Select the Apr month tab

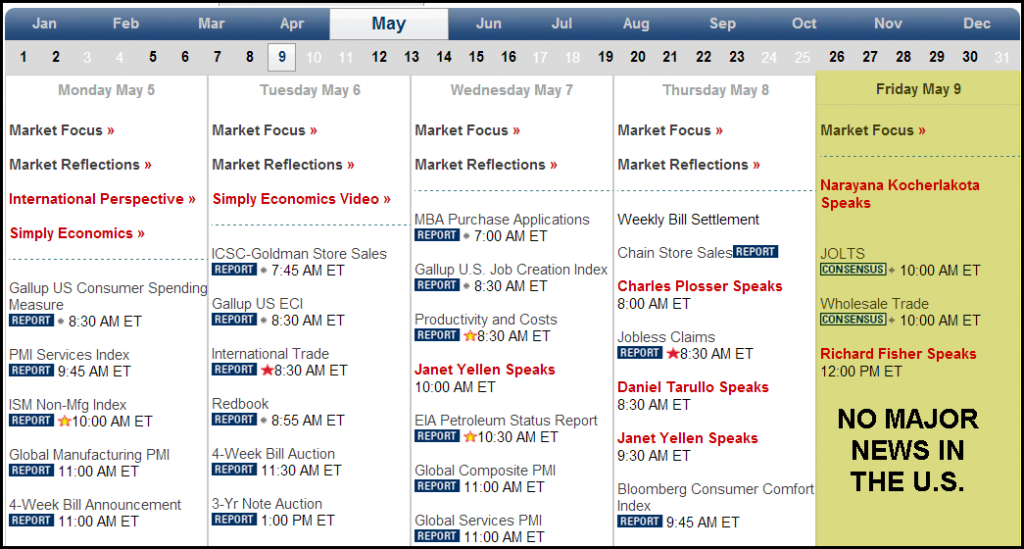point(291,24)
